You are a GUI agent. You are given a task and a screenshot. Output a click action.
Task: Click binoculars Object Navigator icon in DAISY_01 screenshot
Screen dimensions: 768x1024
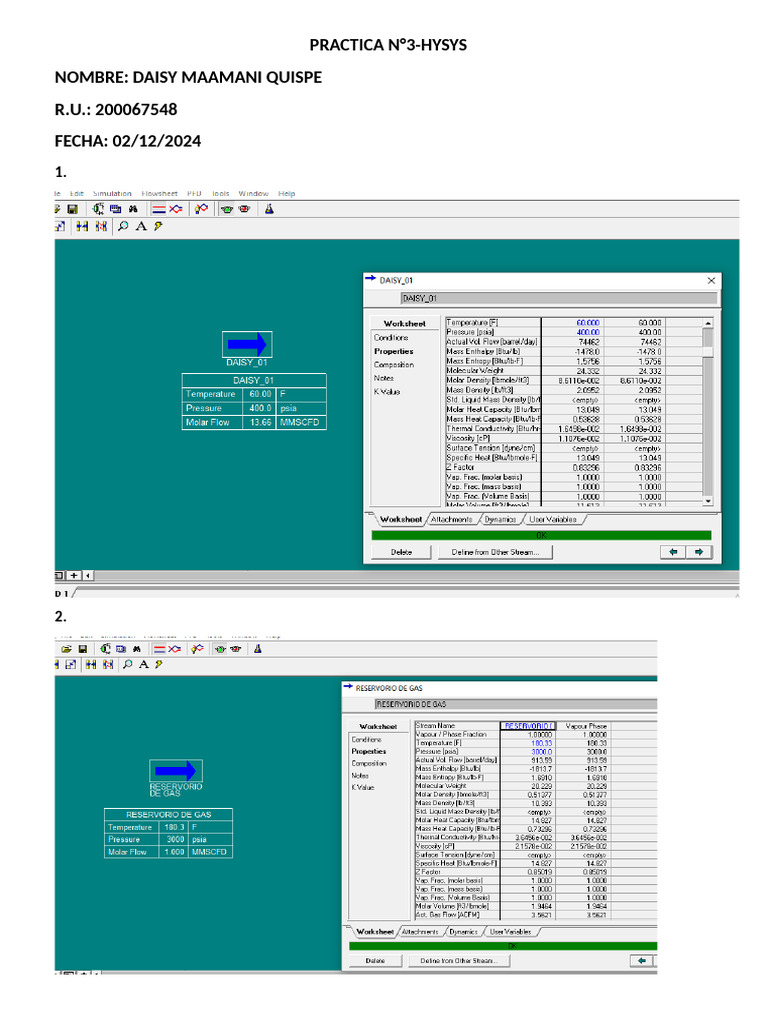coord(133,209)
